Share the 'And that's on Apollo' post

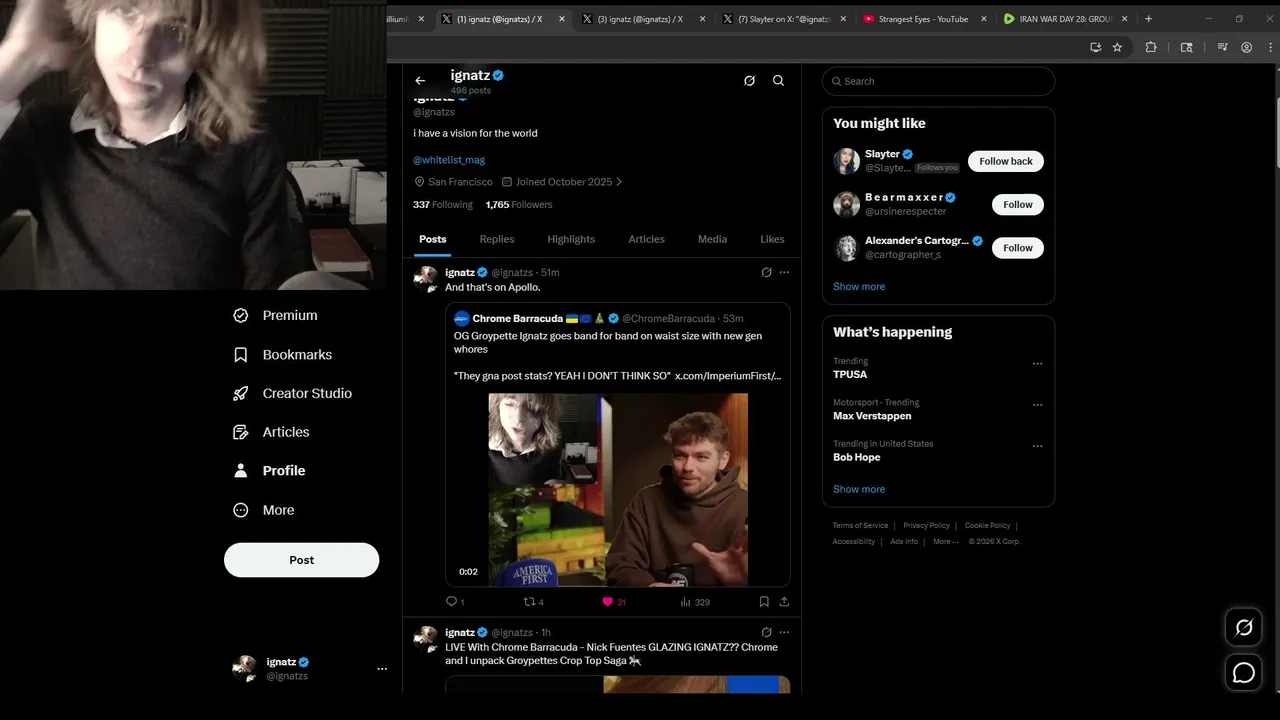784,602
